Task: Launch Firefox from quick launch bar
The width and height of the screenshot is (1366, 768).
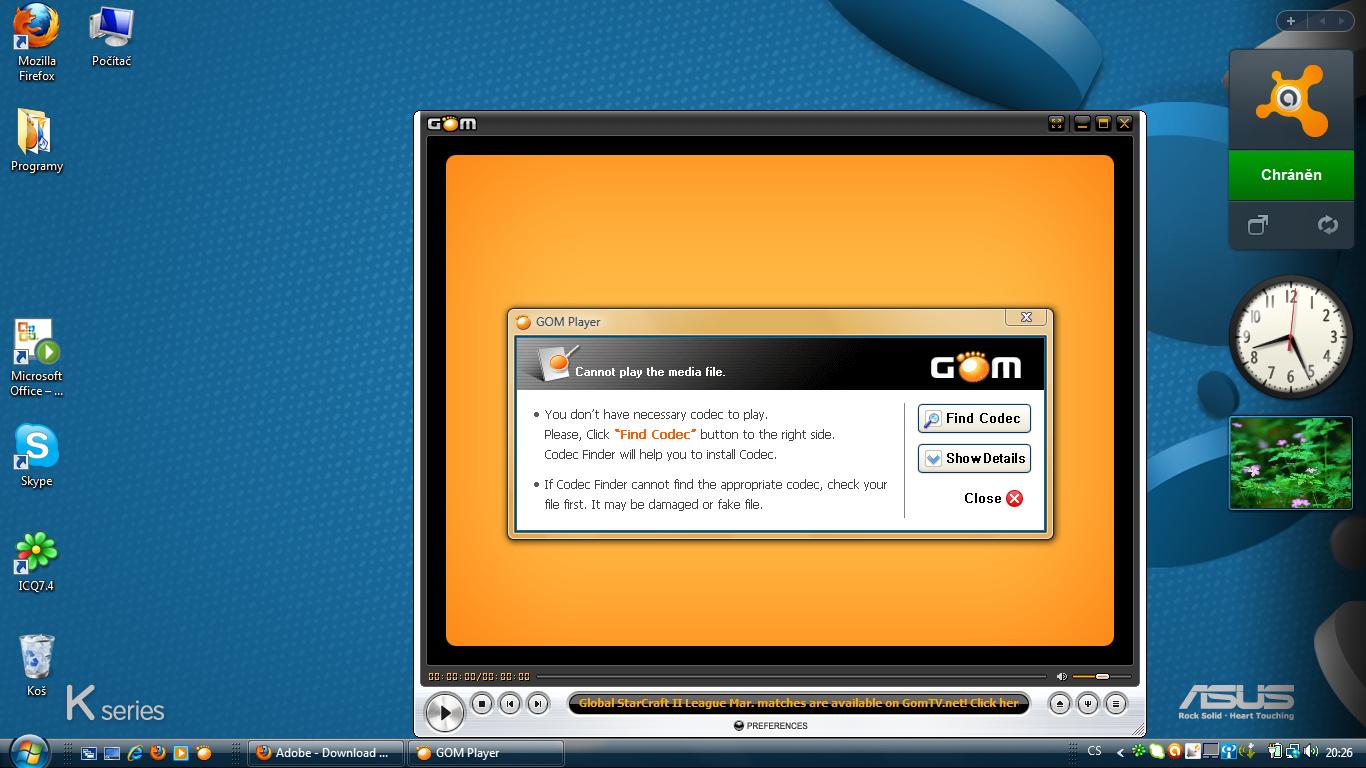Action: (x=158, y=753)
